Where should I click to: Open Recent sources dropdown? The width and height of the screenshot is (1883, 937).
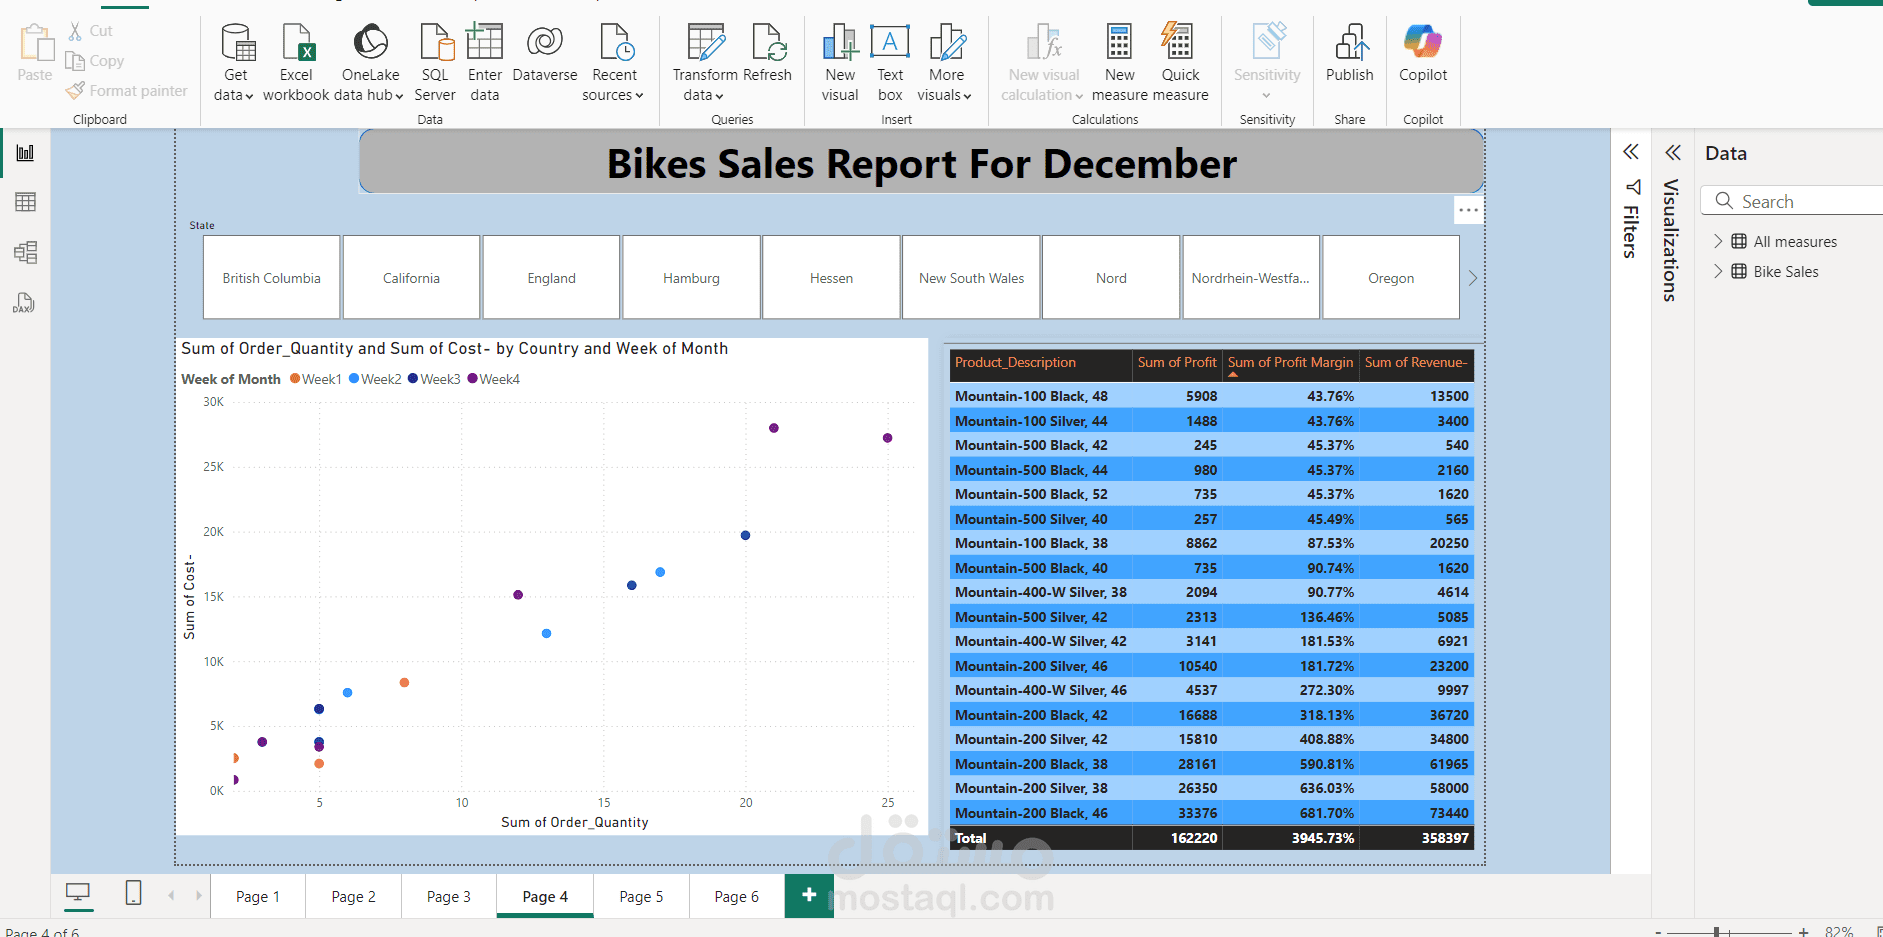(x=614, y=63)
